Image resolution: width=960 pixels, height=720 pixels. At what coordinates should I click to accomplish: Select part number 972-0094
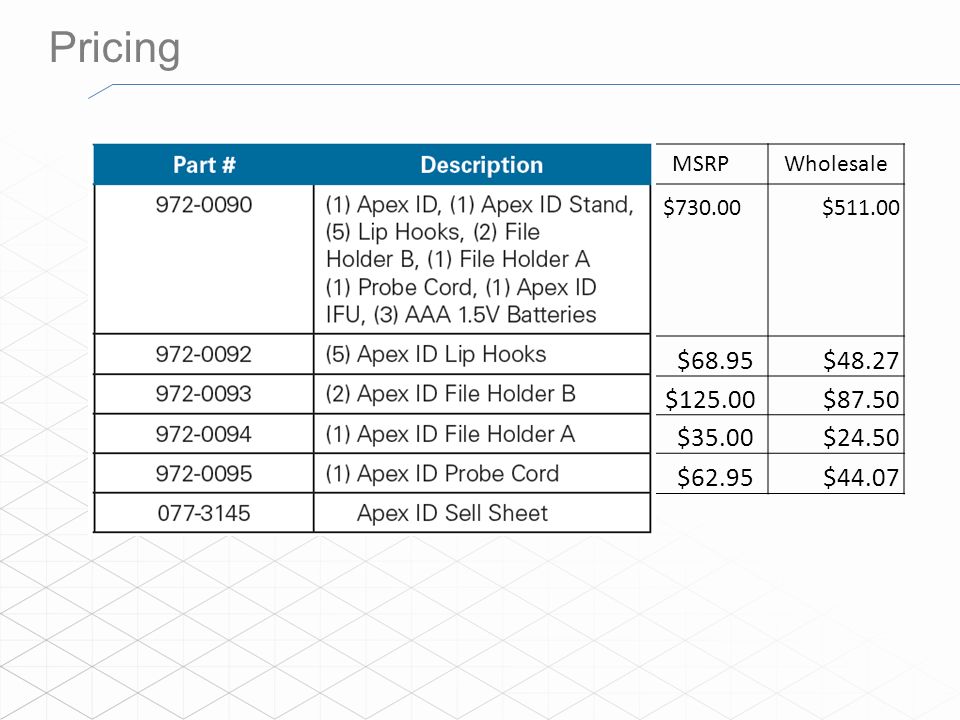(x=204, y=433)
